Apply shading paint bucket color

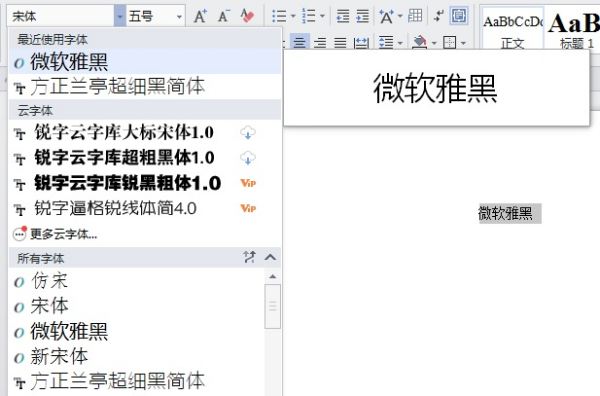[420, 42]
